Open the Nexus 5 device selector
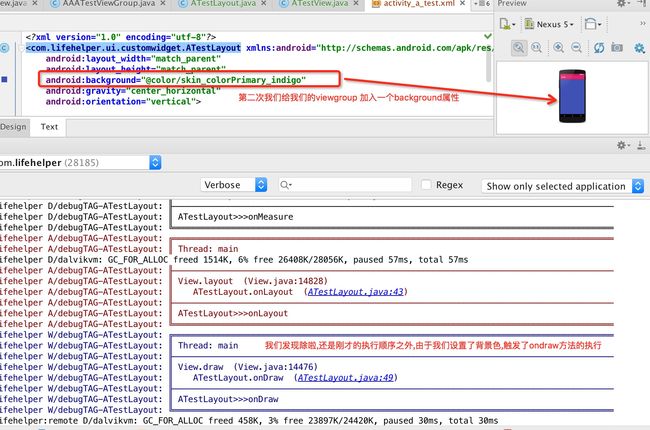 (549, 24)
